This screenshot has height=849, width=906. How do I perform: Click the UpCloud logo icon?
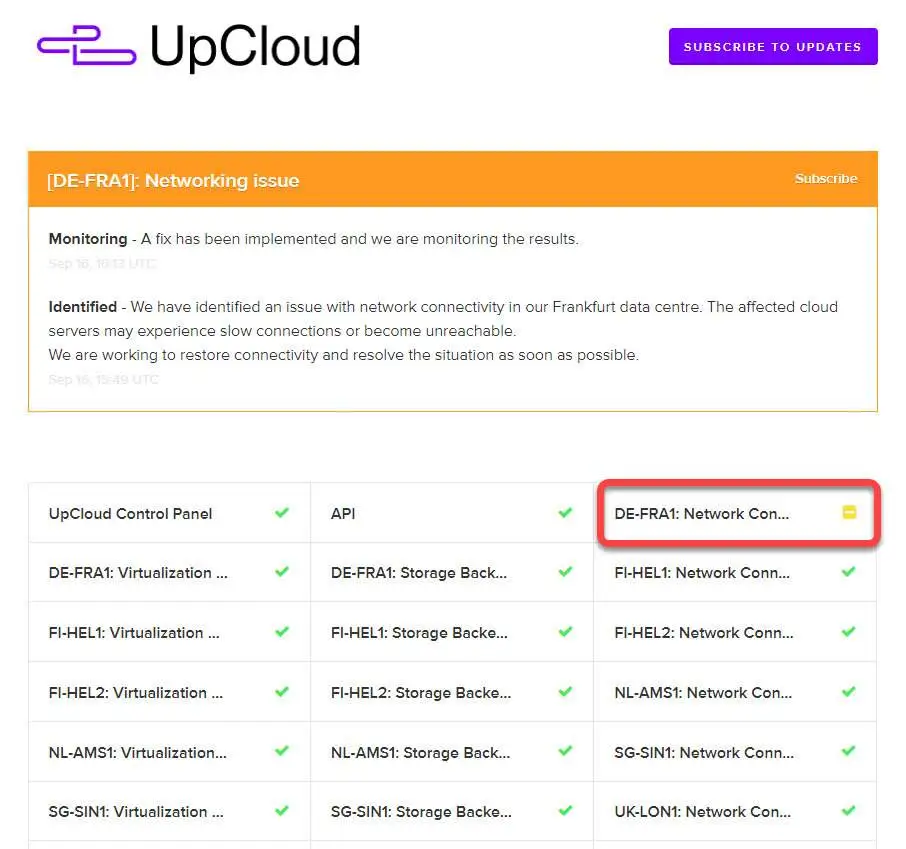[x=87, y=45]
